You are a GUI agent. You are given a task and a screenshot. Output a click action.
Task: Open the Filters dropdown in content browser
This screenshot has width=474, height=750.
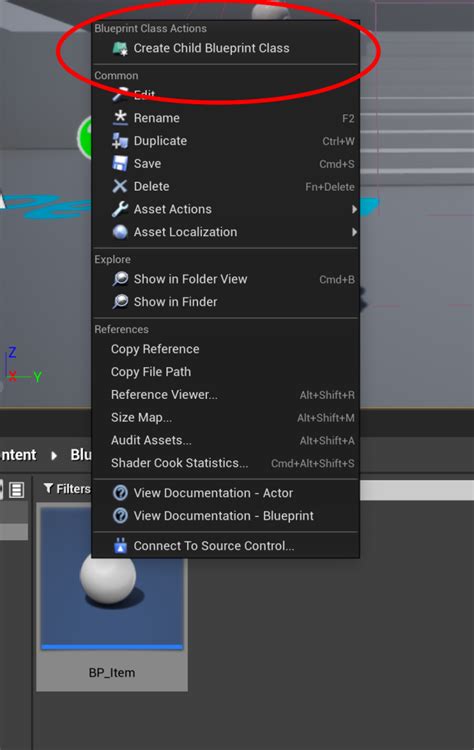pyautogui.click(x=67, y=489)
